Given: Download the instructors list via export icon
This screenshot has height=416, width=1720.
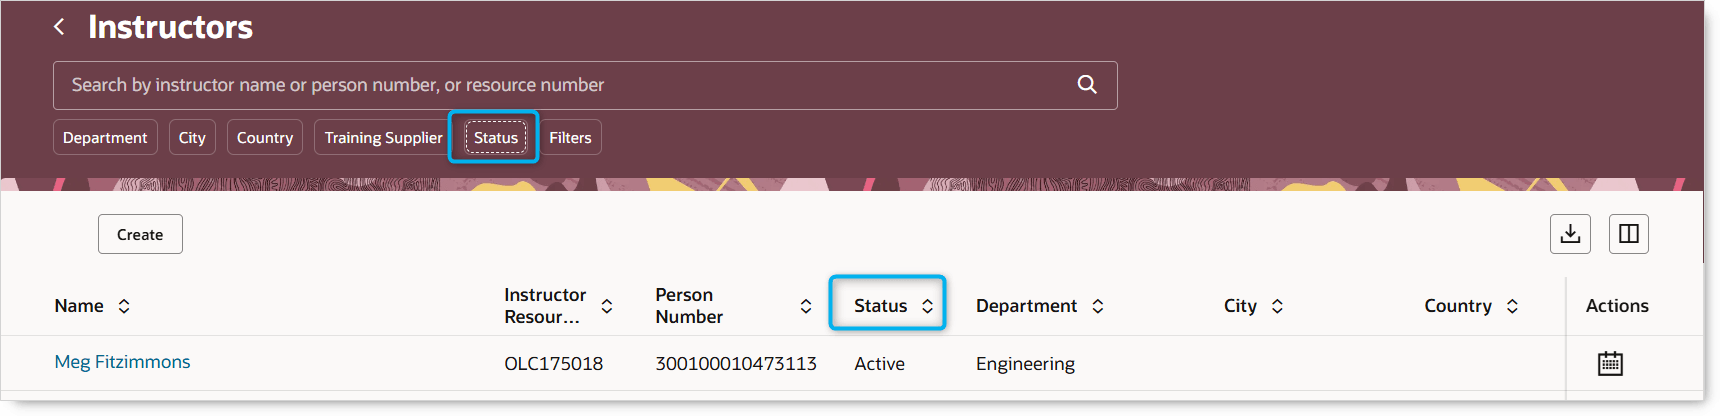Looking at the screenshot, I should click(x=1570, y=234).
